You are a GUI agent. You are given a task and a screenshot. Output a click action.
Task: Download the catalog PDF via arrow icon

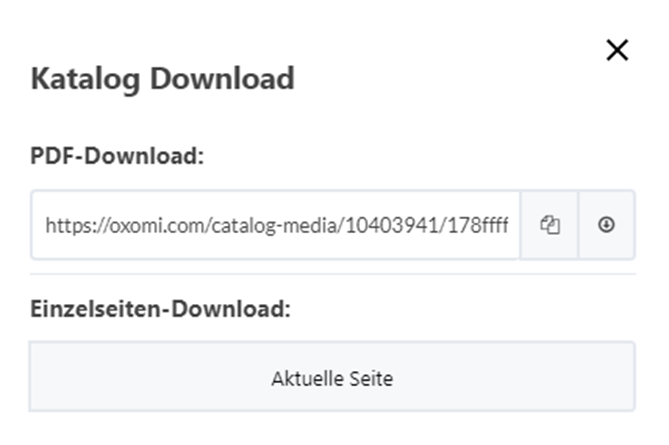pyautogui.click(x=606, y=225)
